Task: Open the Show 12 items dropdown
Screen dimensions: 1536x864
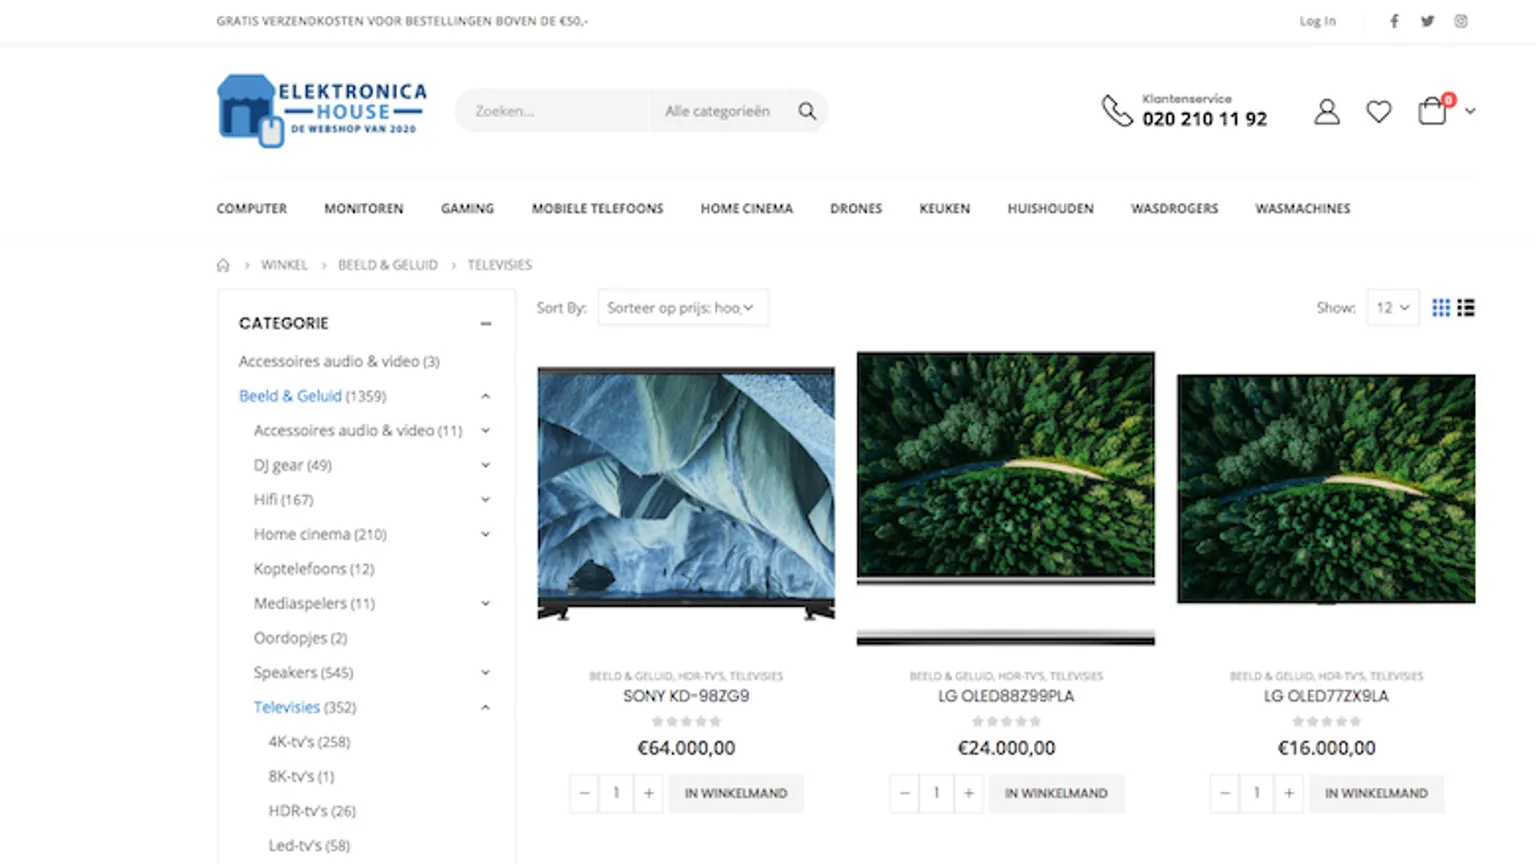Action: click(1392, 308)
